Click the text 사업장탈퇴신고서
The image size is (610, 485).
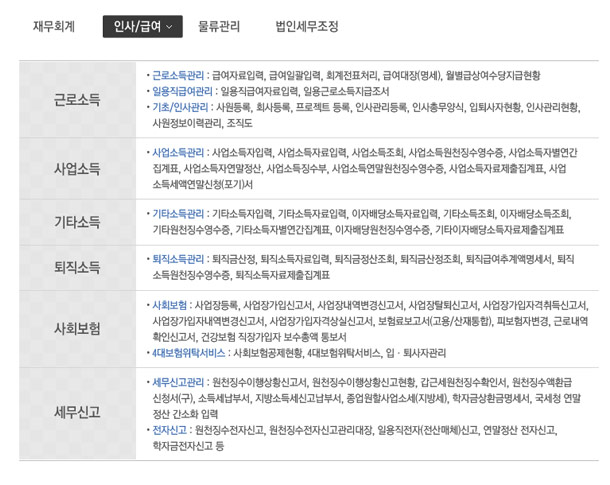point(443,305)
